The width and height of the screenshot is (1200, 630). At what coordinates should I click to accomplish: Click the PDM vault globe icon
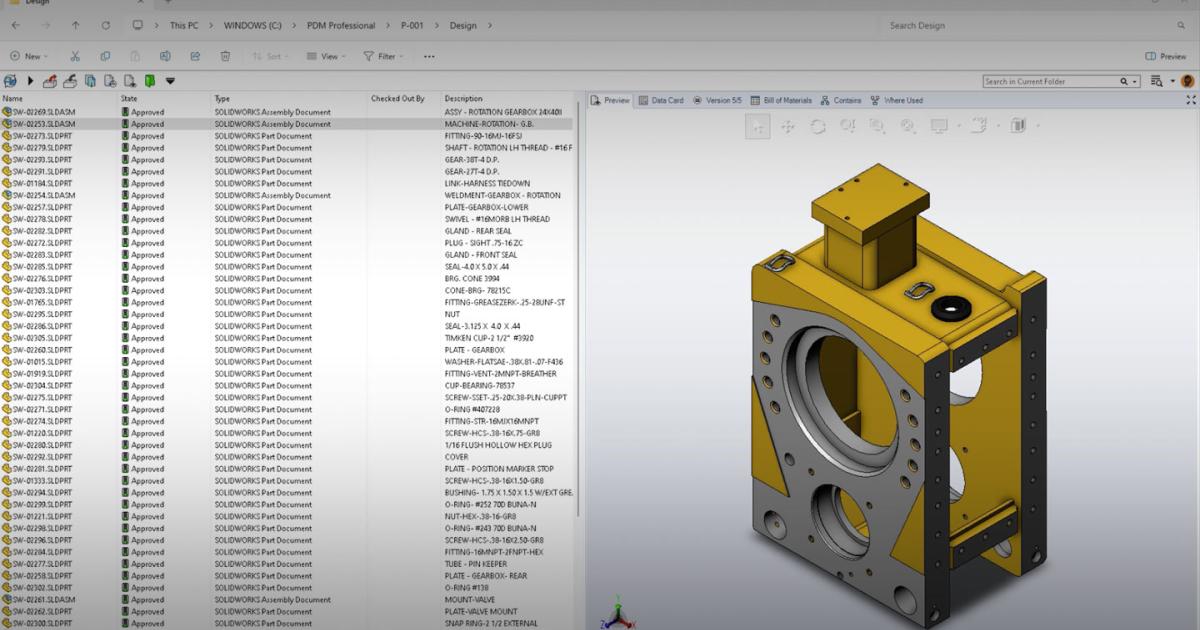(x=10, y=81)
